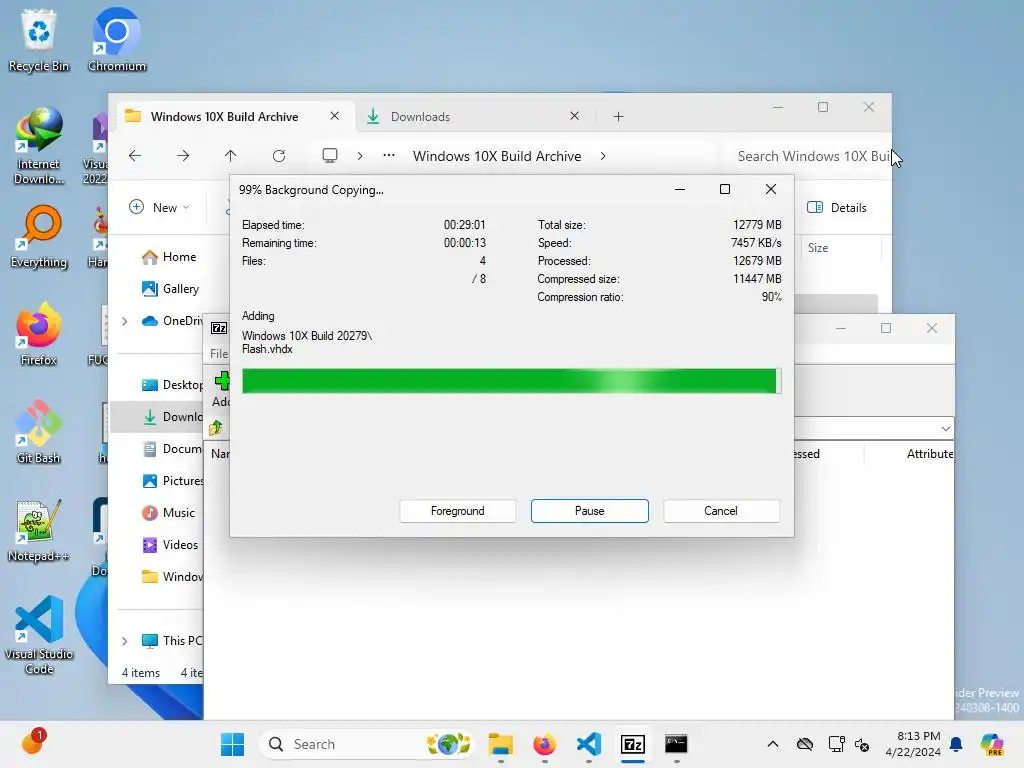Open Notepad++ desktop shortcut
Image resolution: width=1024 pixels, height=768 pixels.
coord(39,531)
